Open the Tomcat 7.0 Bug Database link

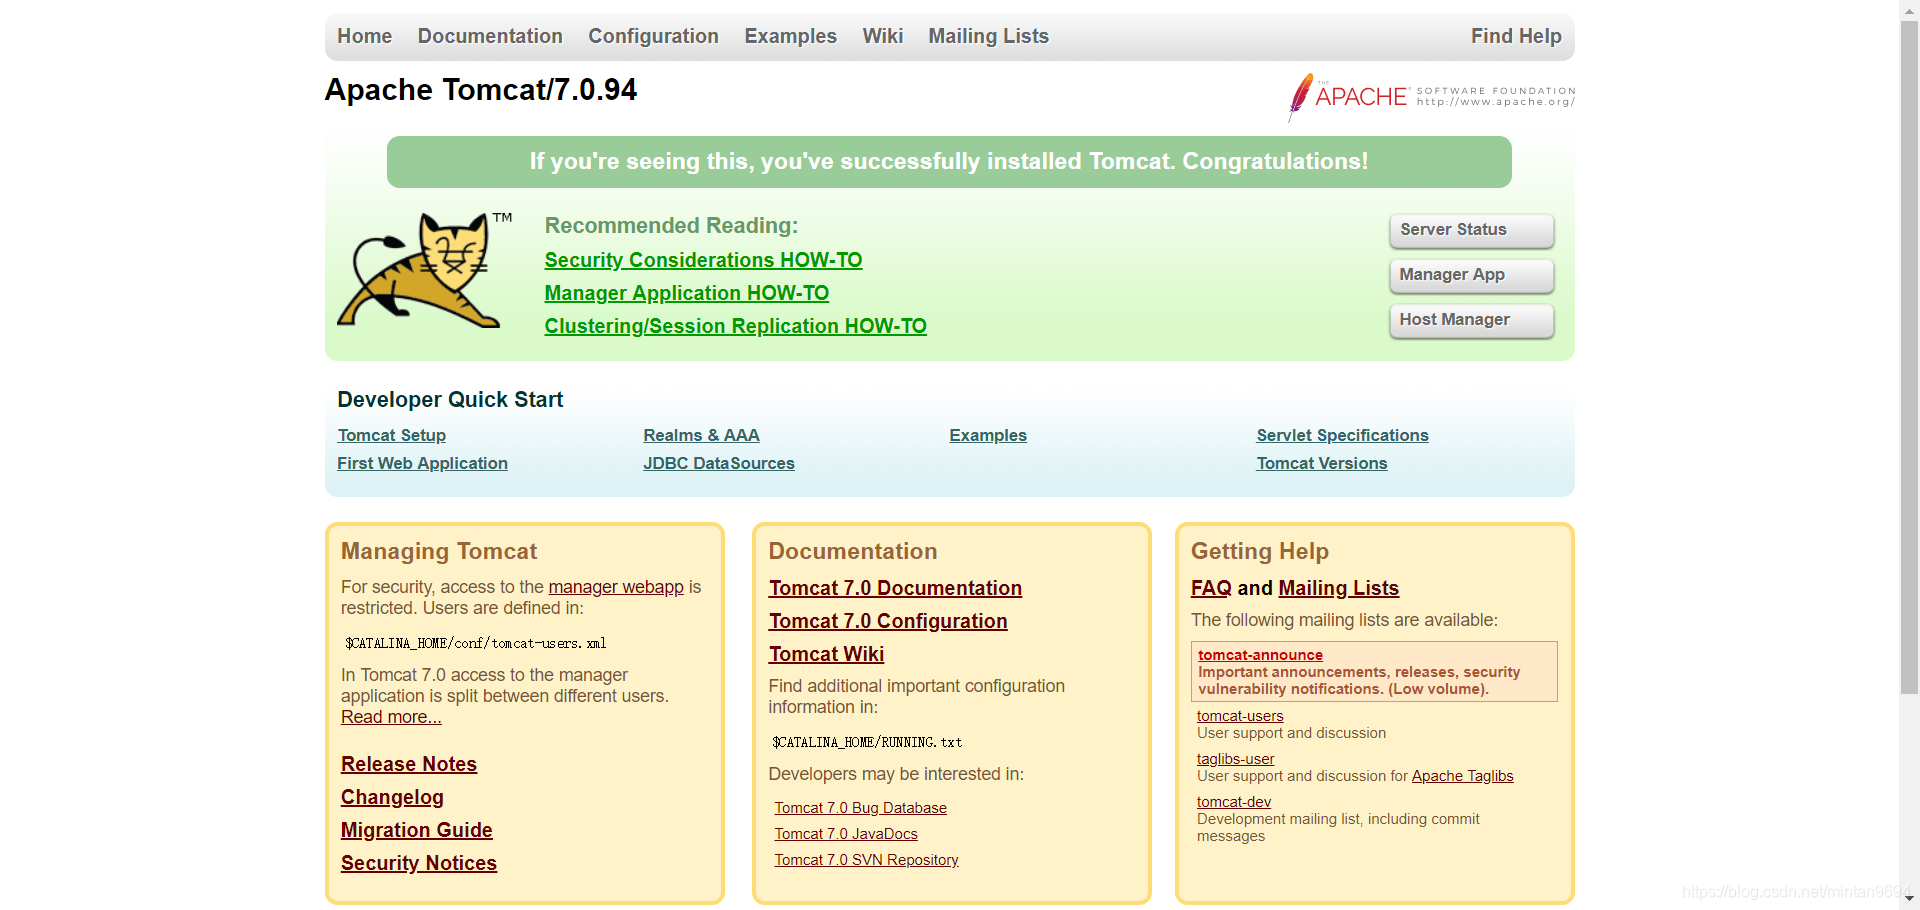pos(860,808)
